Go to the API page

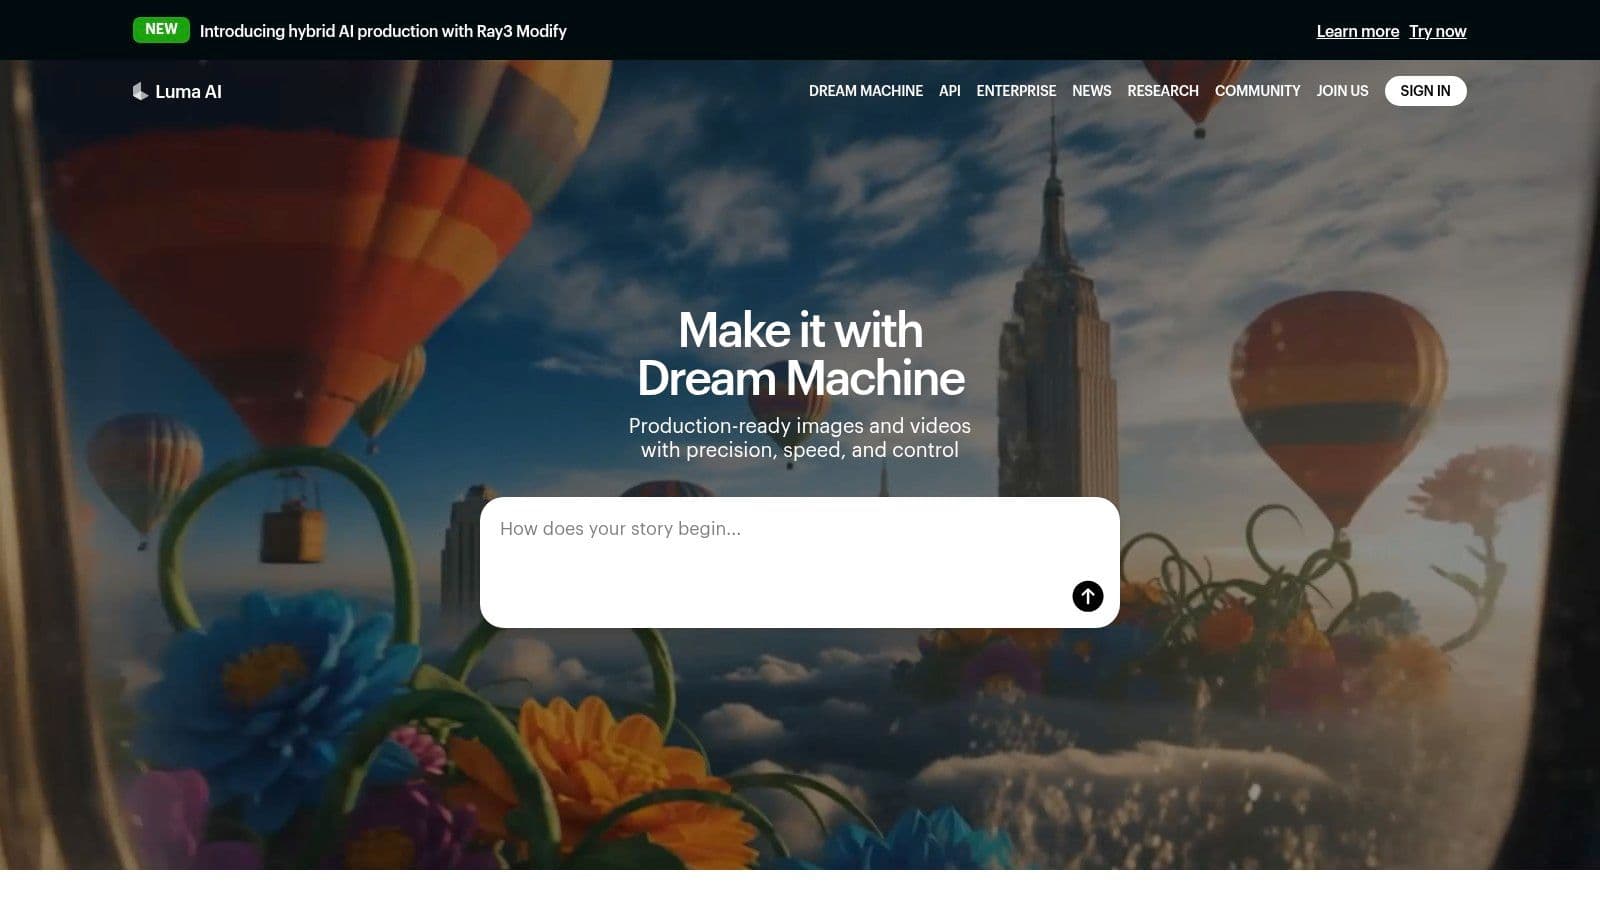point(949,91)
